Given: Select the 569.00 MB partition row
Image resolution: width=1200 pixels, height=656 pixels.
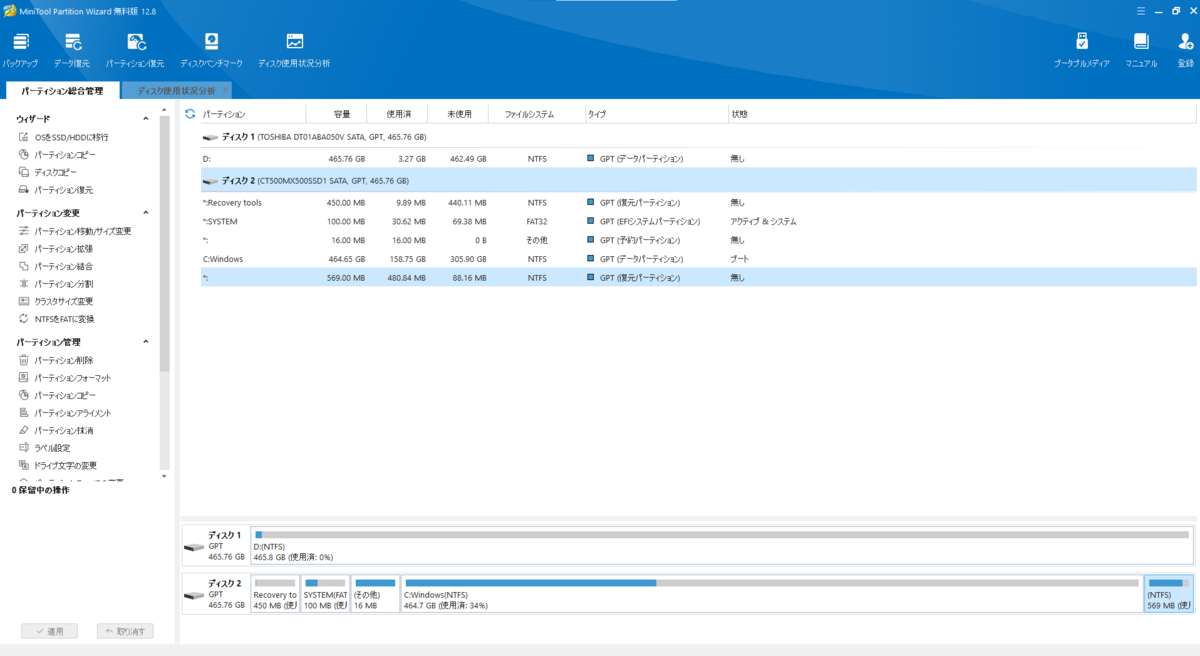Looking at the screenshot, I should [698, 278].
